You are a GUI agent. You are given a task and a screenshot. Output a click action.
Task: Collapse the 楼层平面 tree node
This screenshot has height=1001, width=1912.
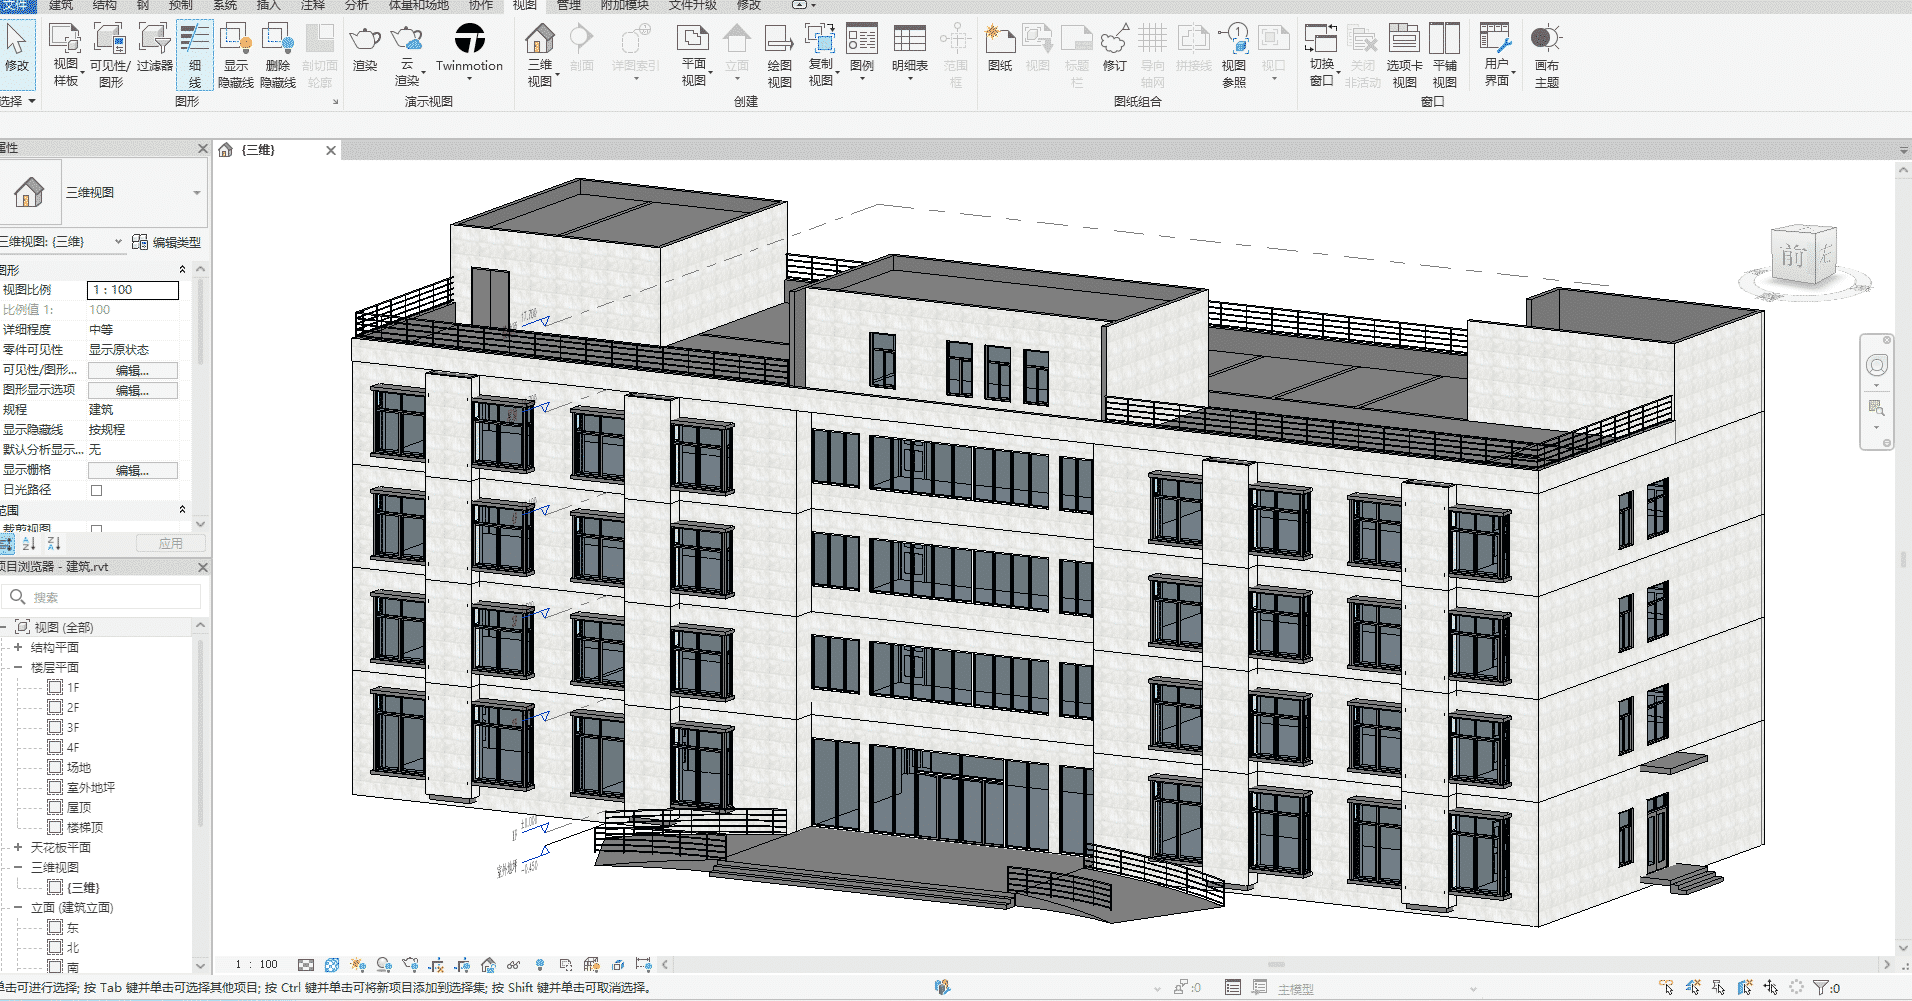click(x=18, y=668)
